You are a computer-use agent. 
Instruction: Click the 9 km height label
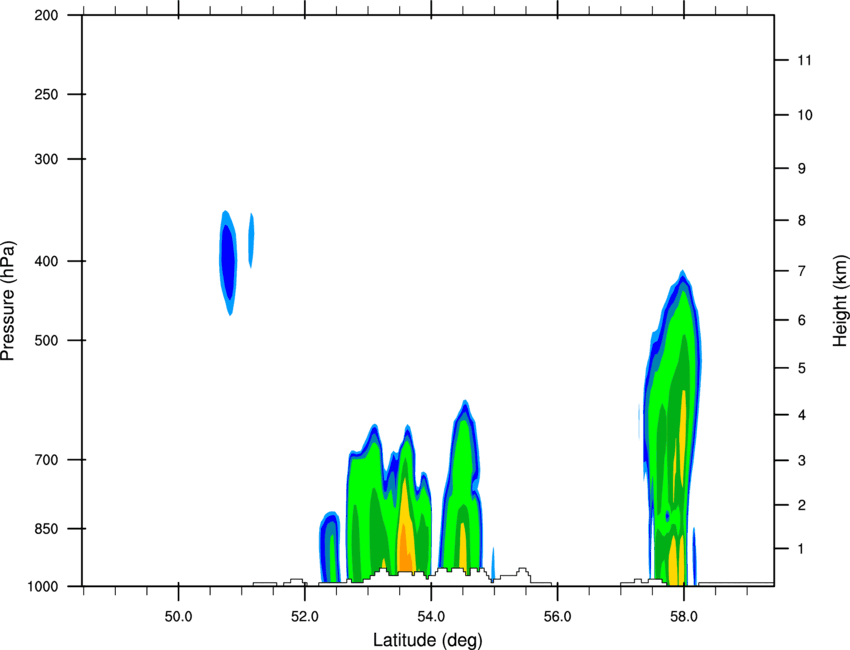point(802,169)
